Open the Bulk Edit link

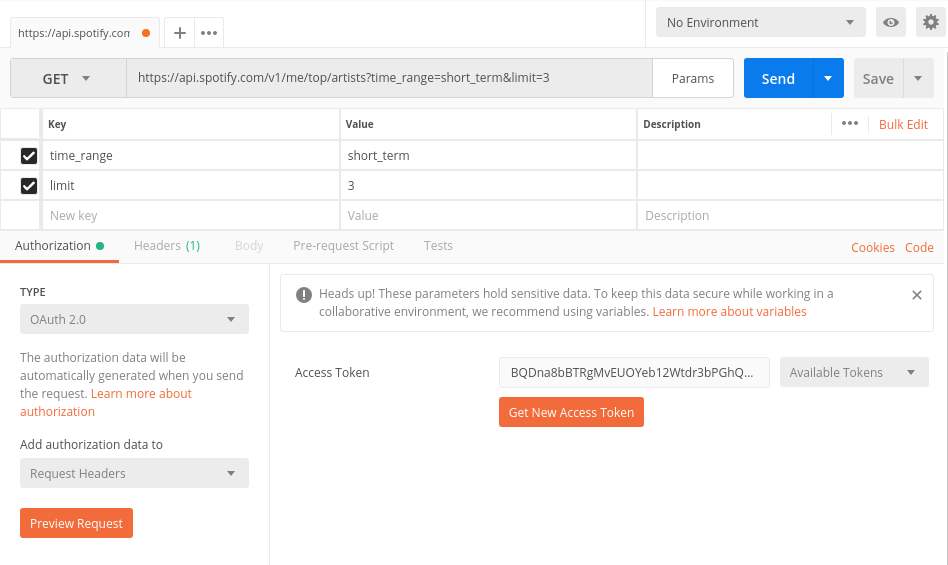click(x=903, y=124)
